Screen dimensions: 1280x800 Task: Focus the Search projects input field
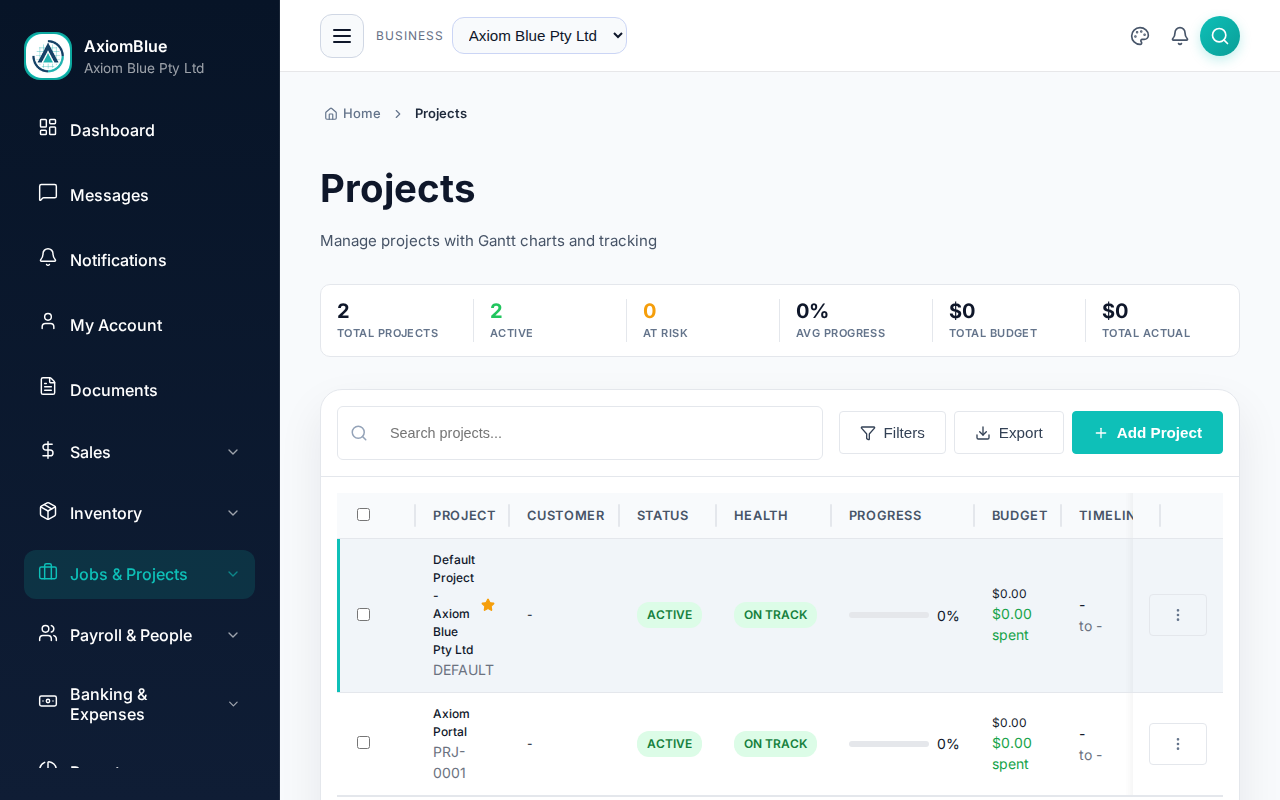580,433
